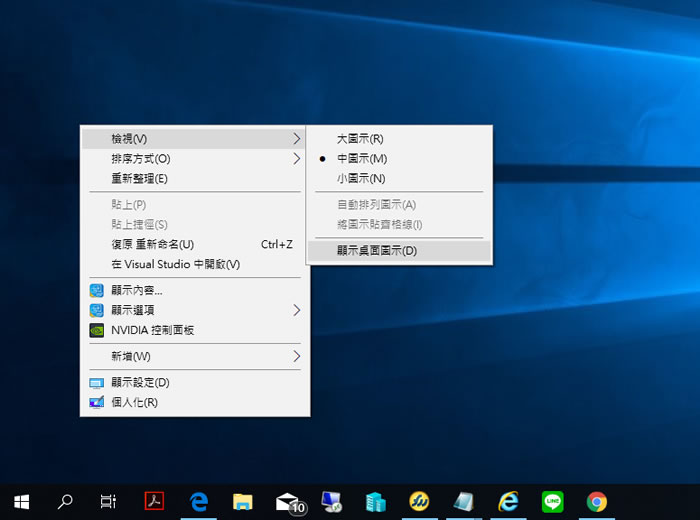Image resolution: width=700 pixels, height=520 pixels.
Task: Select 中圖示(M) medium icons option
Action: coord(361,159)
